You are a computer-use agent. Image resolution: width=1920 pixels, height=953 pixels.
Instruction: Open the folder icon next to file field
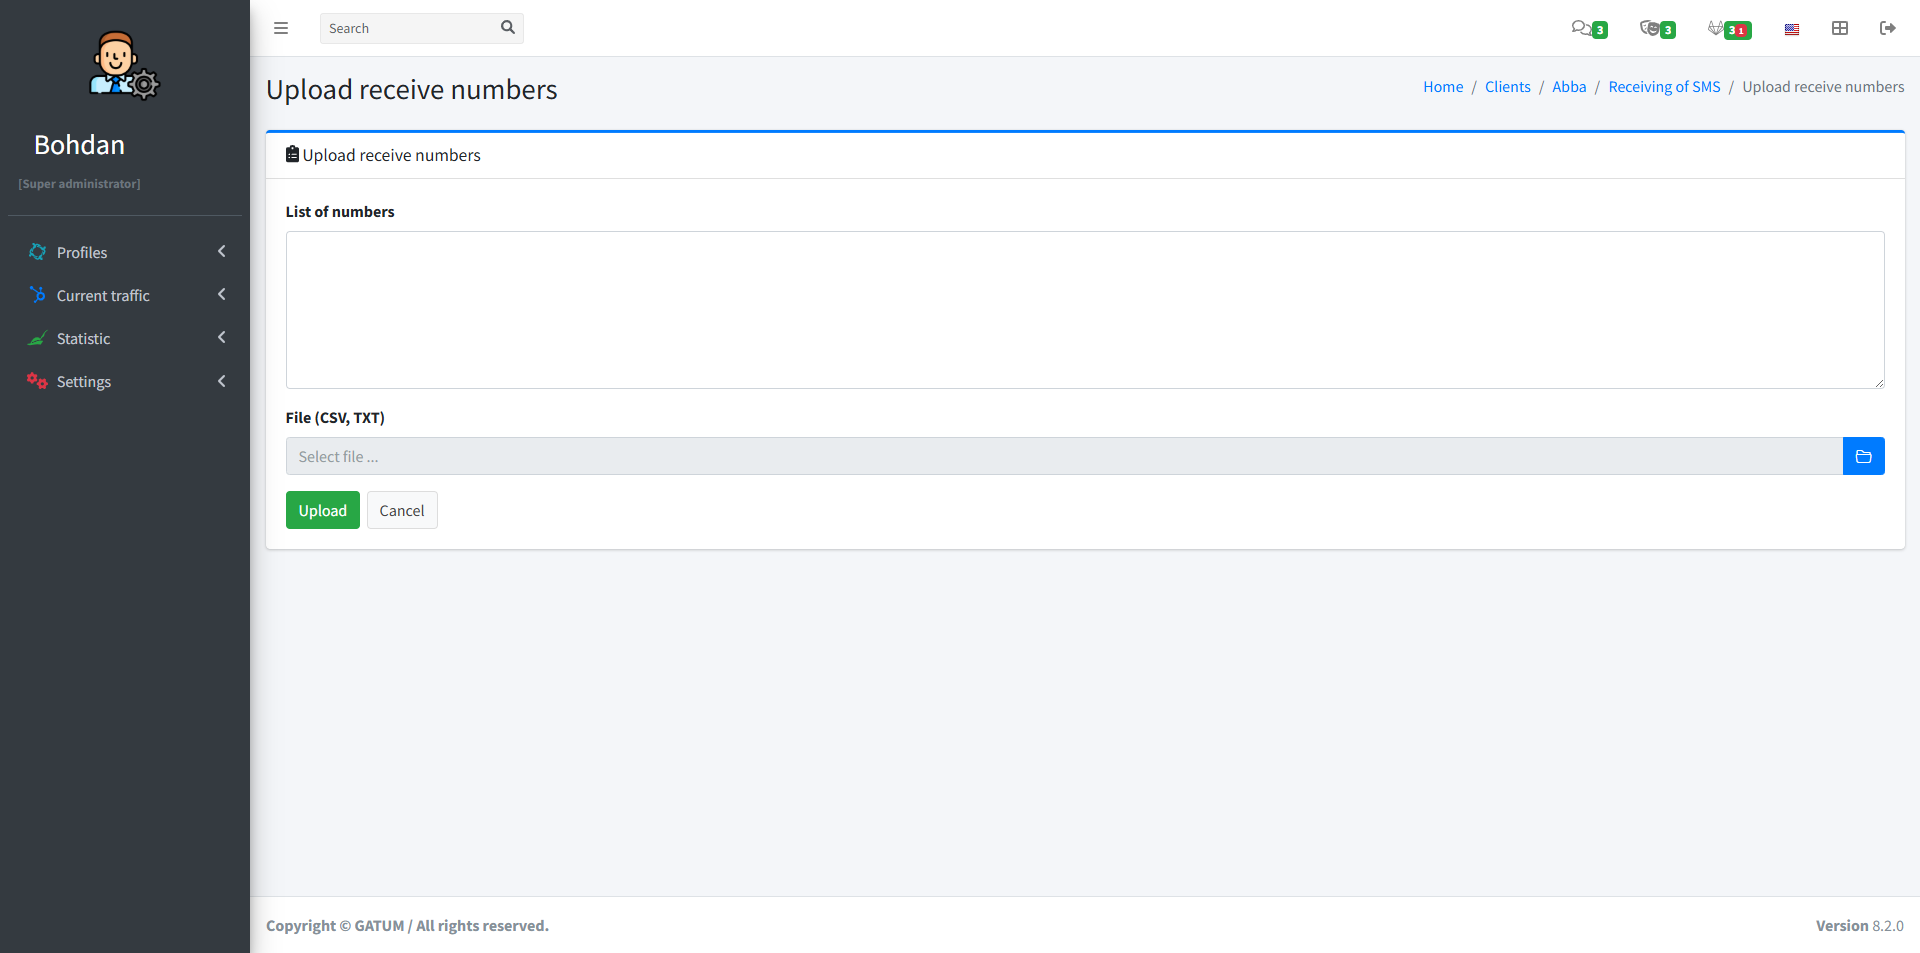click(1863, 456)
